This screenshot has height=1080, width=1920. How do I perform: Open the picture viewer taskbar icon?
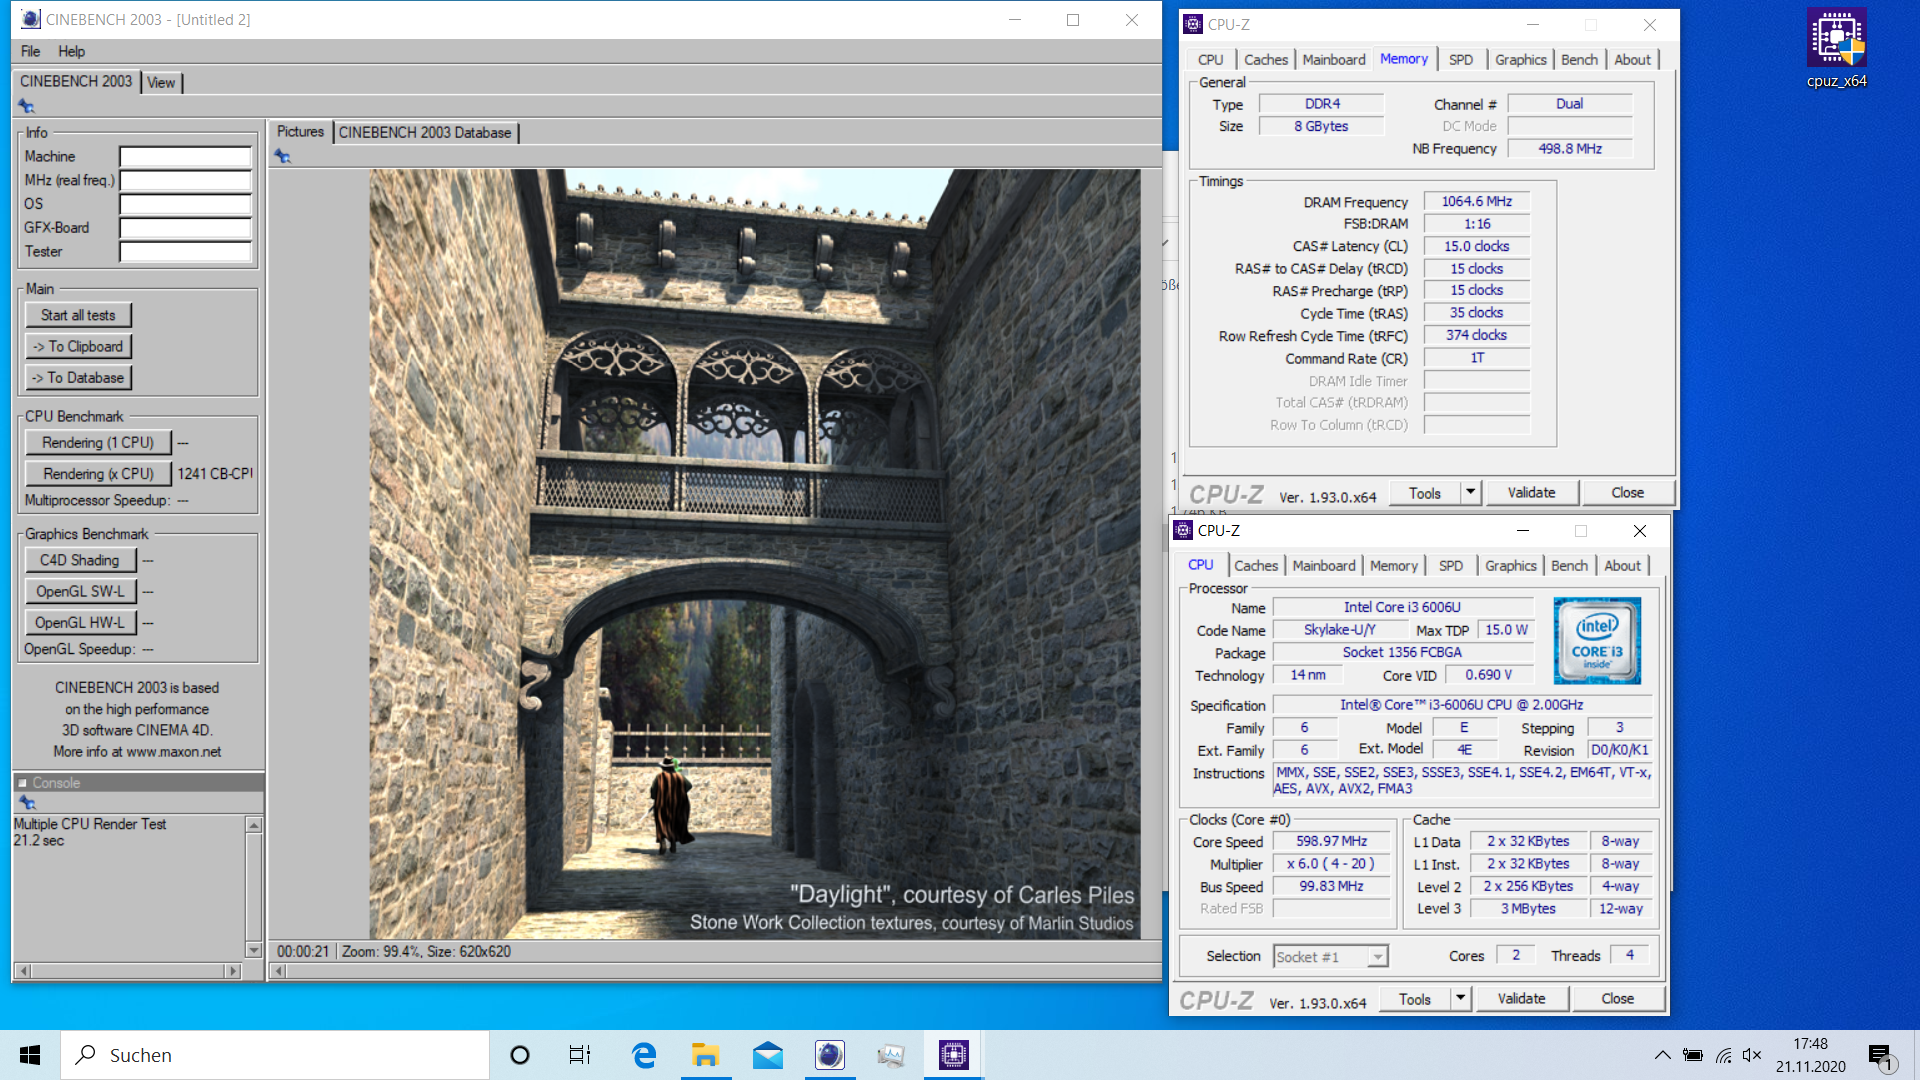[x=891, y=1055]
